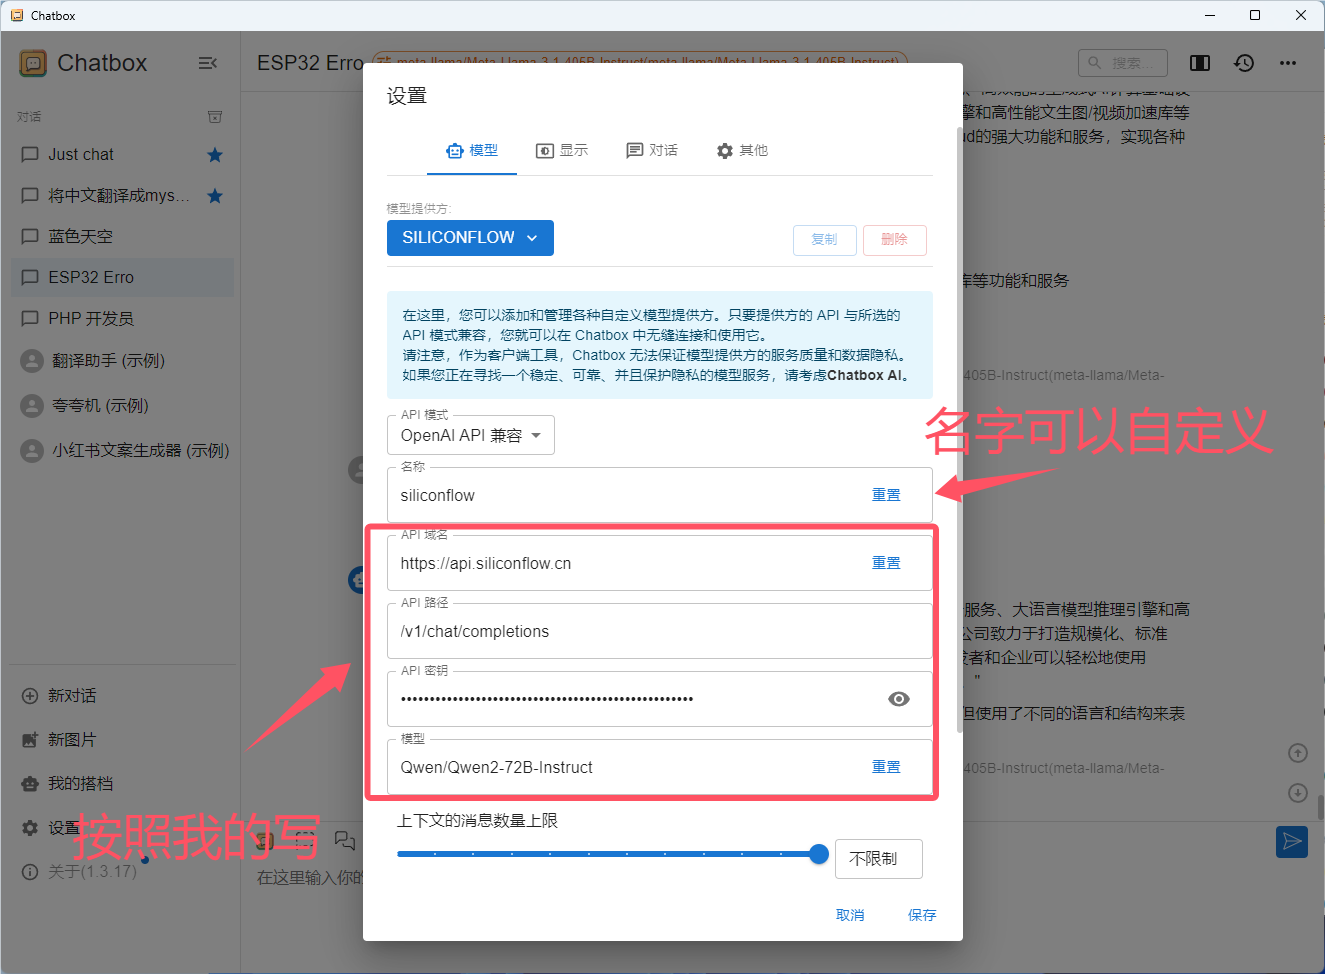Image resolution: width=1325 pixels, height=974 pixels.
Task: Switch to the 模型 tab
Action: (x=472, y=150)
